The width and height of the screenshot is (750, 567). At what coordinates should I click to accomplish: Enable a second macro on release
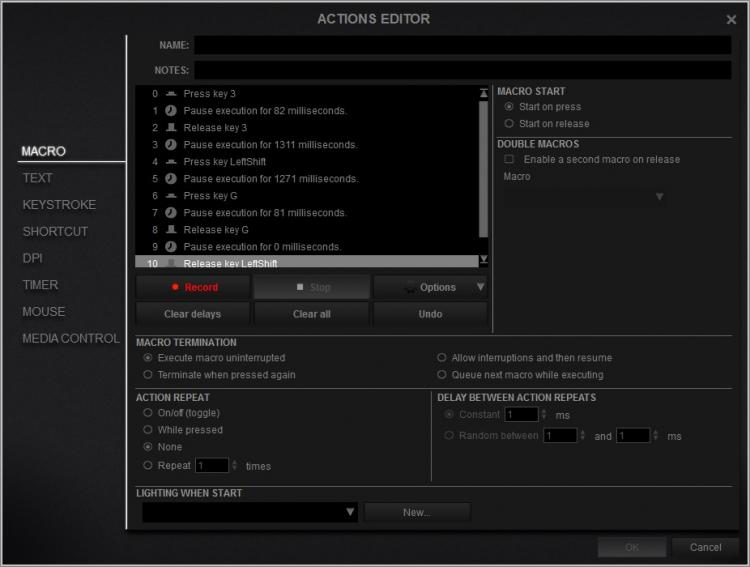(x=509, y=159)
